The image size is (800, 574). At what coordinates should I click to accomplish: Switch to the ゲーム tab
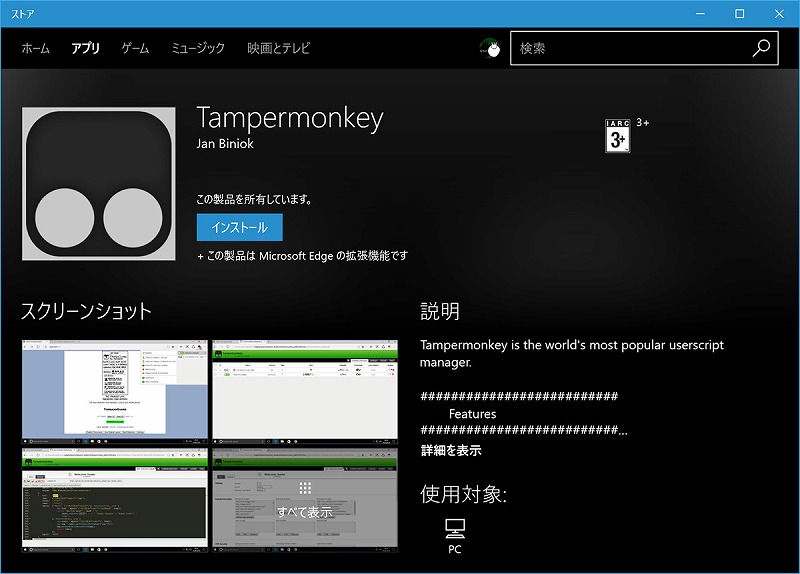pyautogui.click(x=135, y=48)
